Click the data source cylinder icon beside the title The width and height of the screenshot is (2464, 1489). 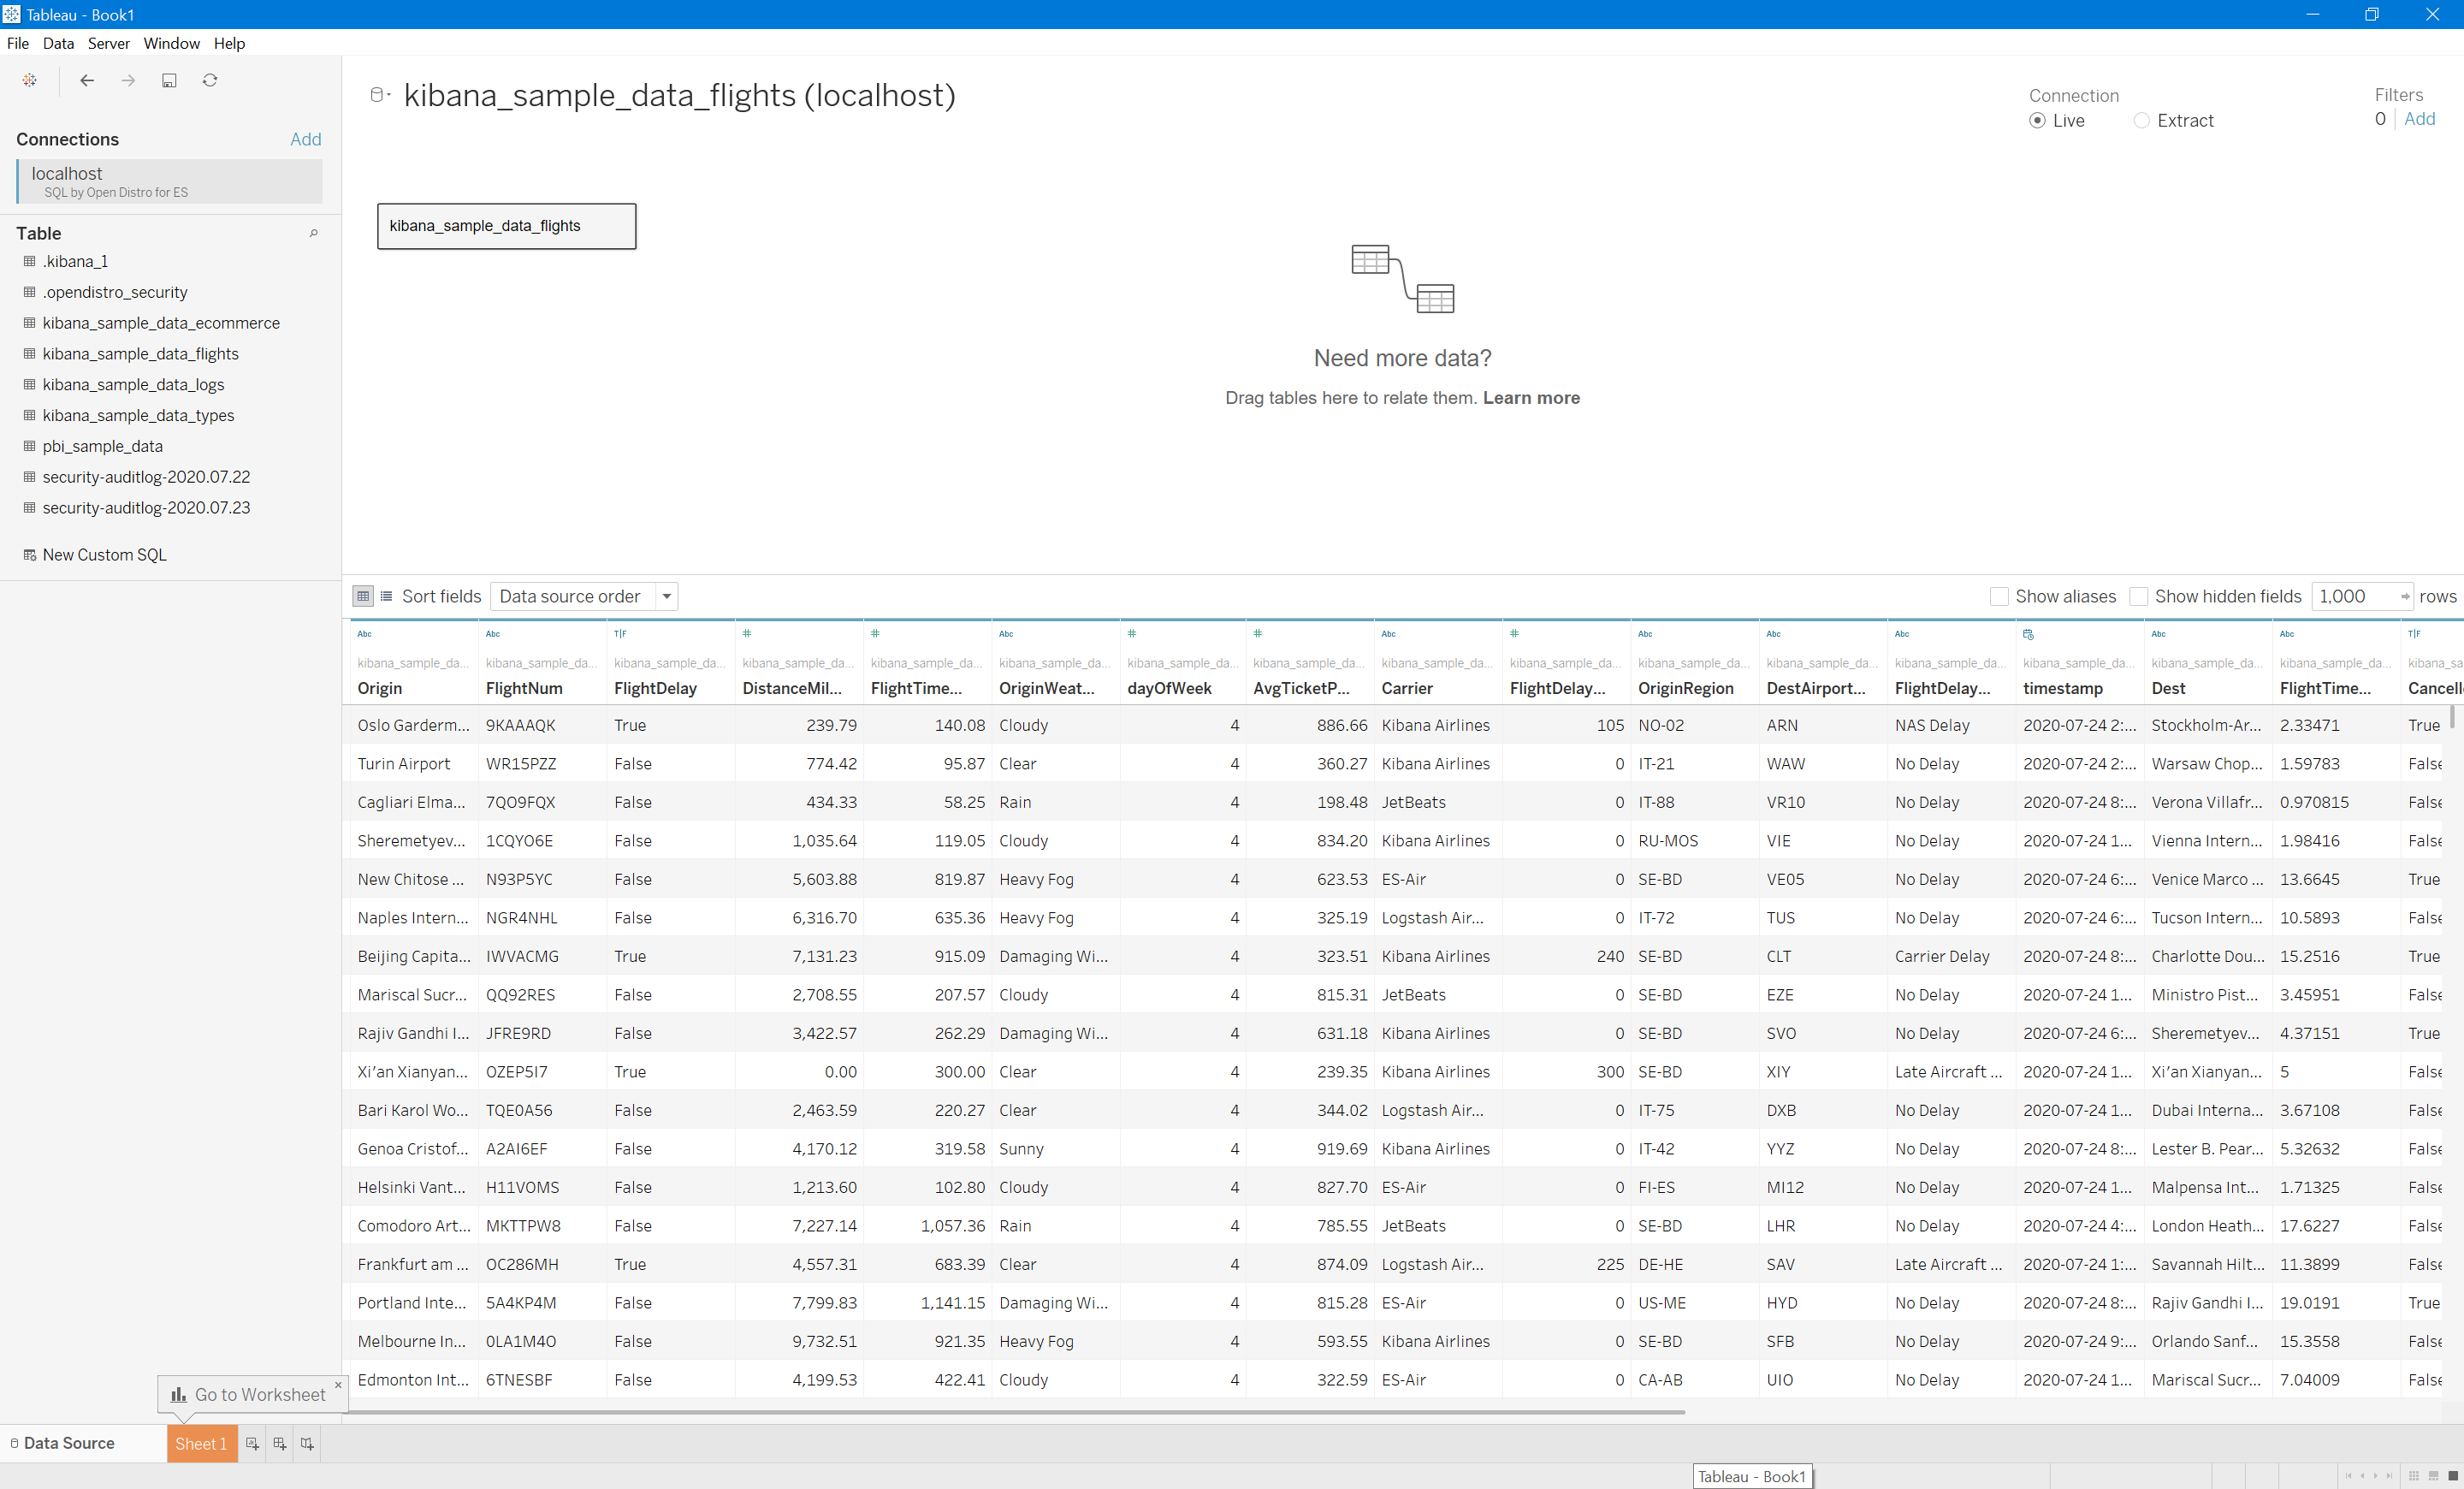pyautogui.click(x=377, y=95)
